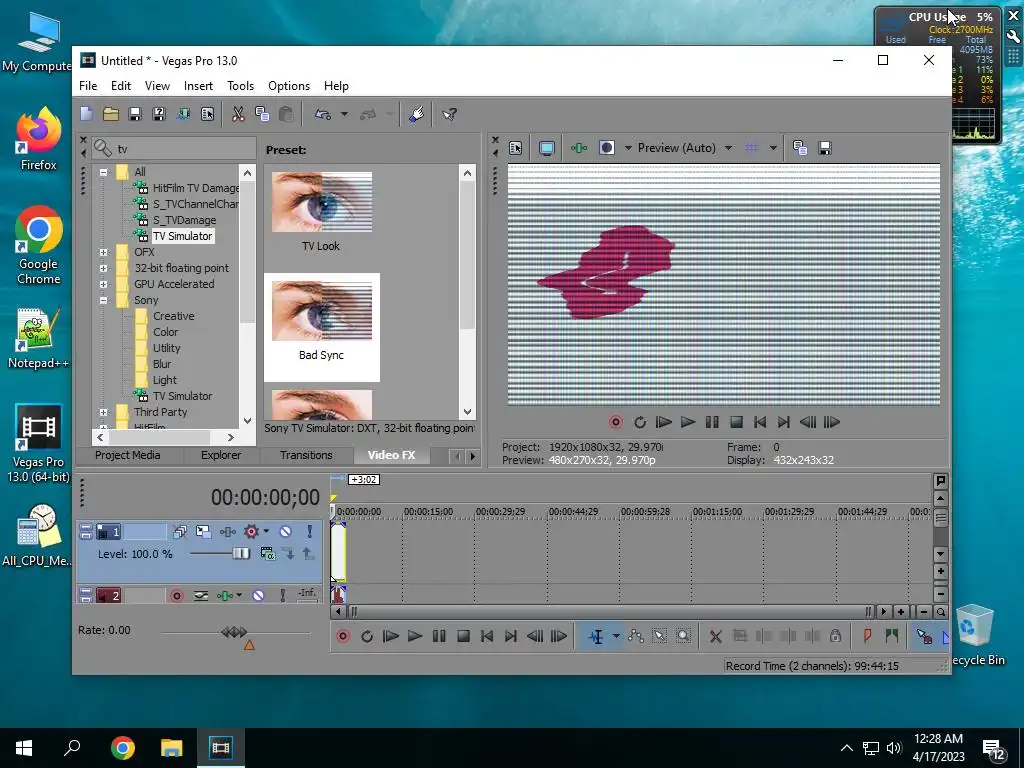Toggle Loop Playback under the preview
The height and width of the screenshot is (768, 1024).
tap(639, 423)
